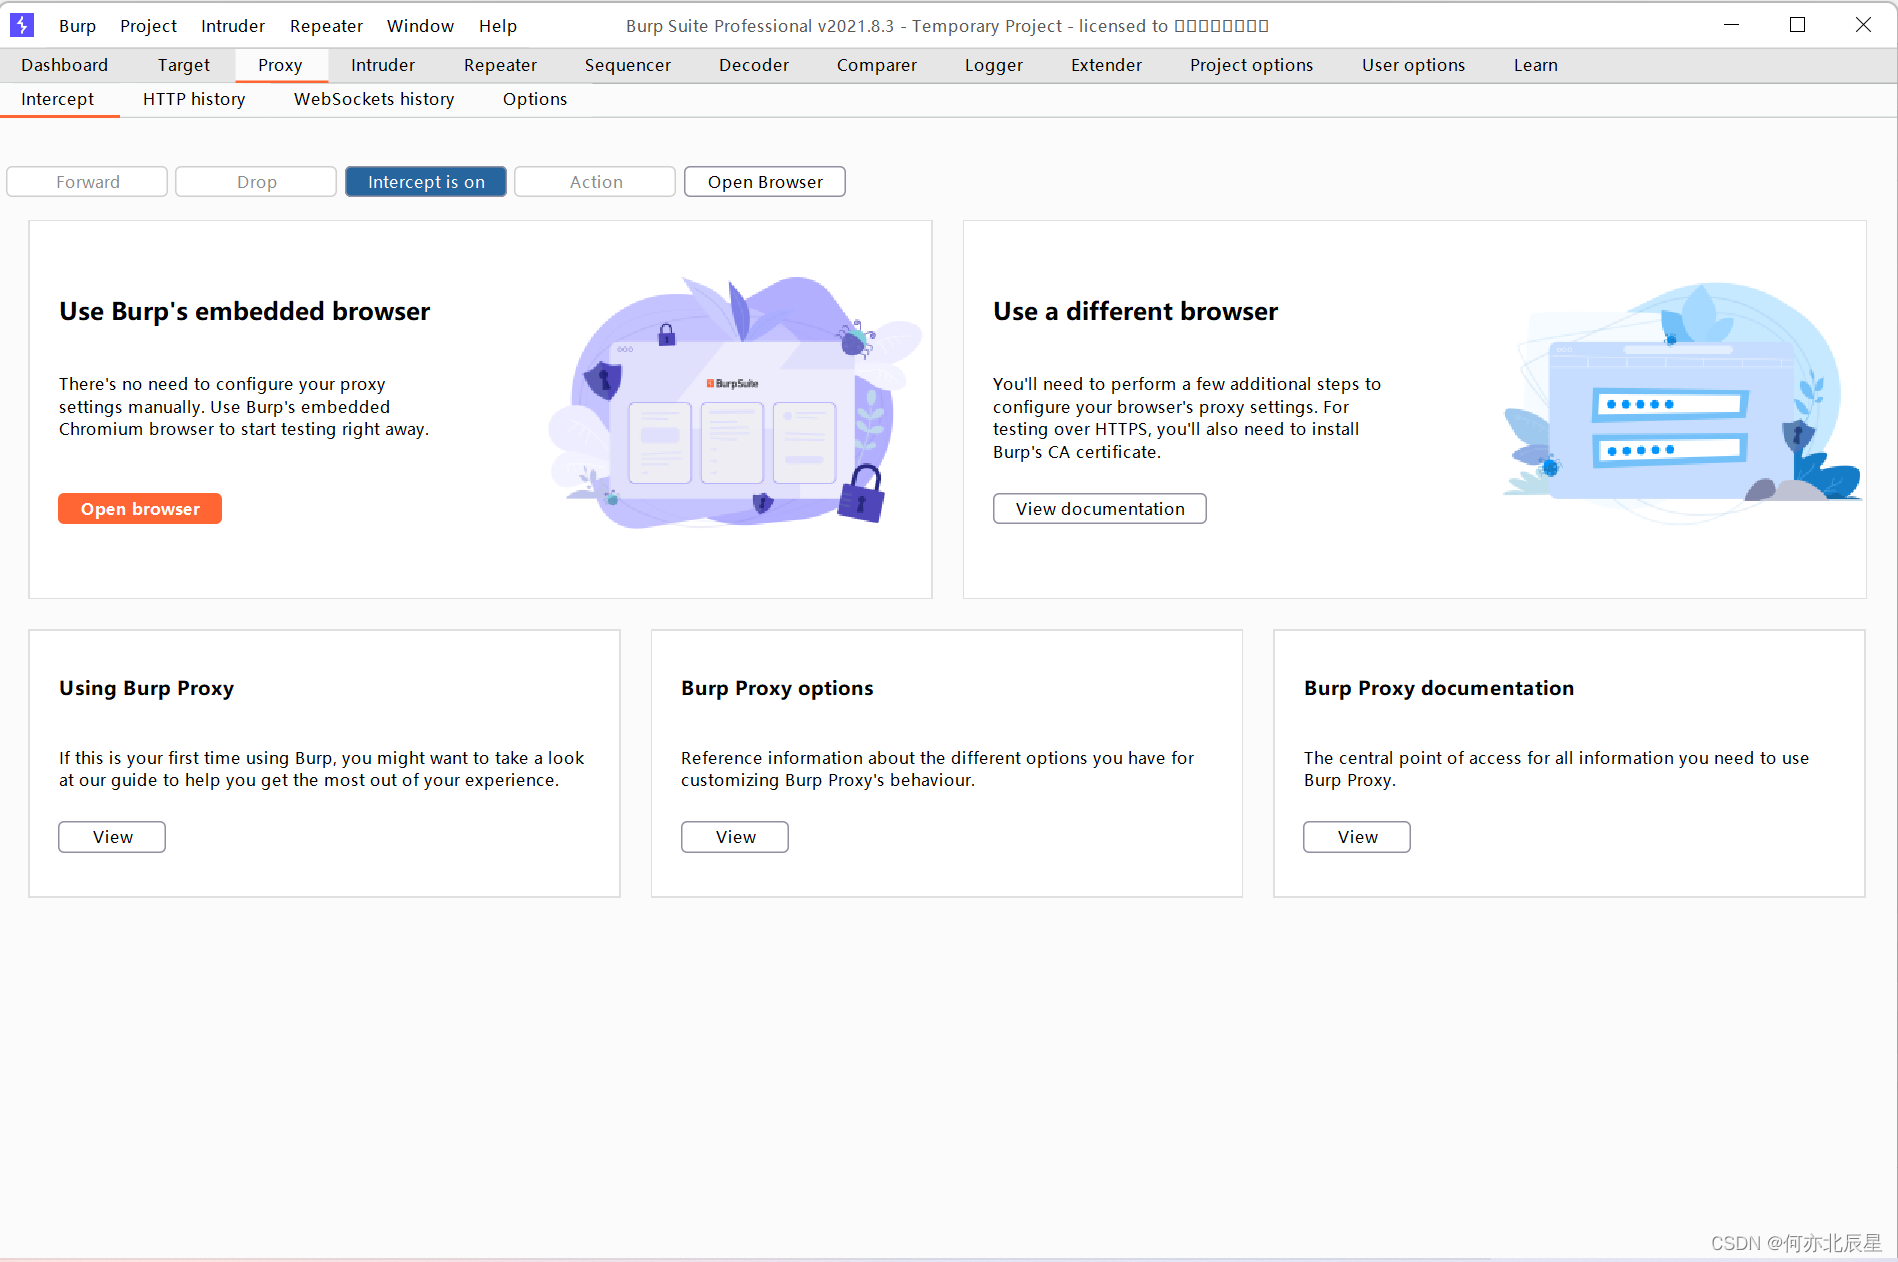Maximize the Burp Suite window
The height and width of the screenshot is (1262, 1898).
[x=1797, y=25]
